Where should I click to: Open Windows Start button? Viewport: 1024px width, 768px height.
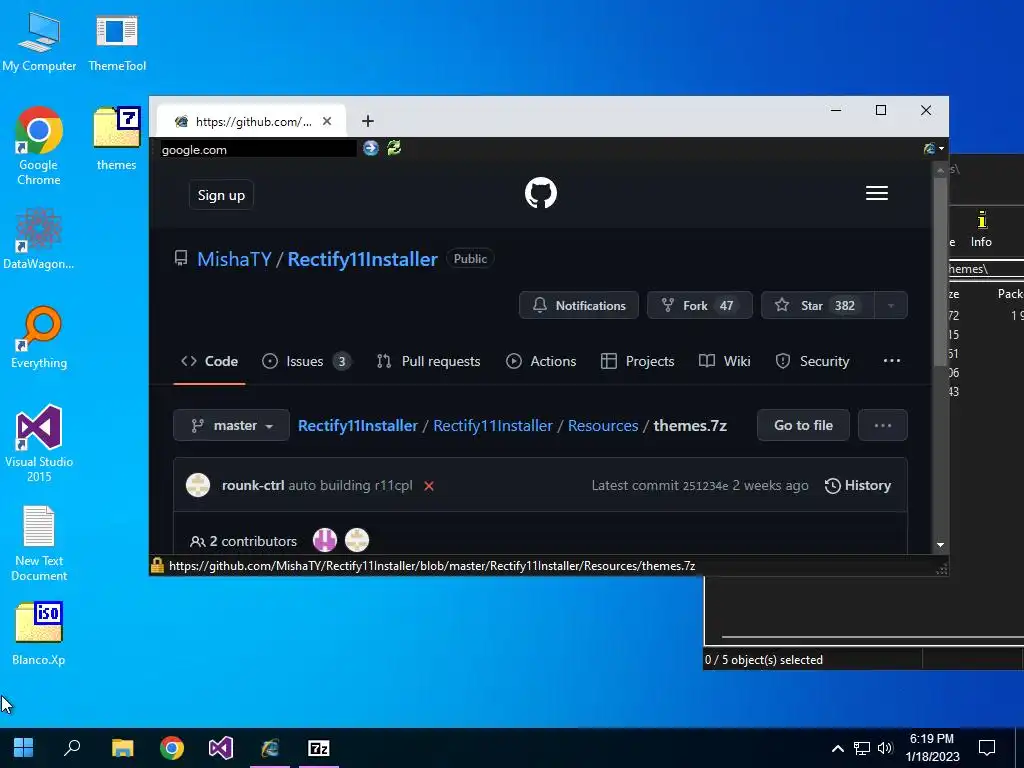coord(24,748)
